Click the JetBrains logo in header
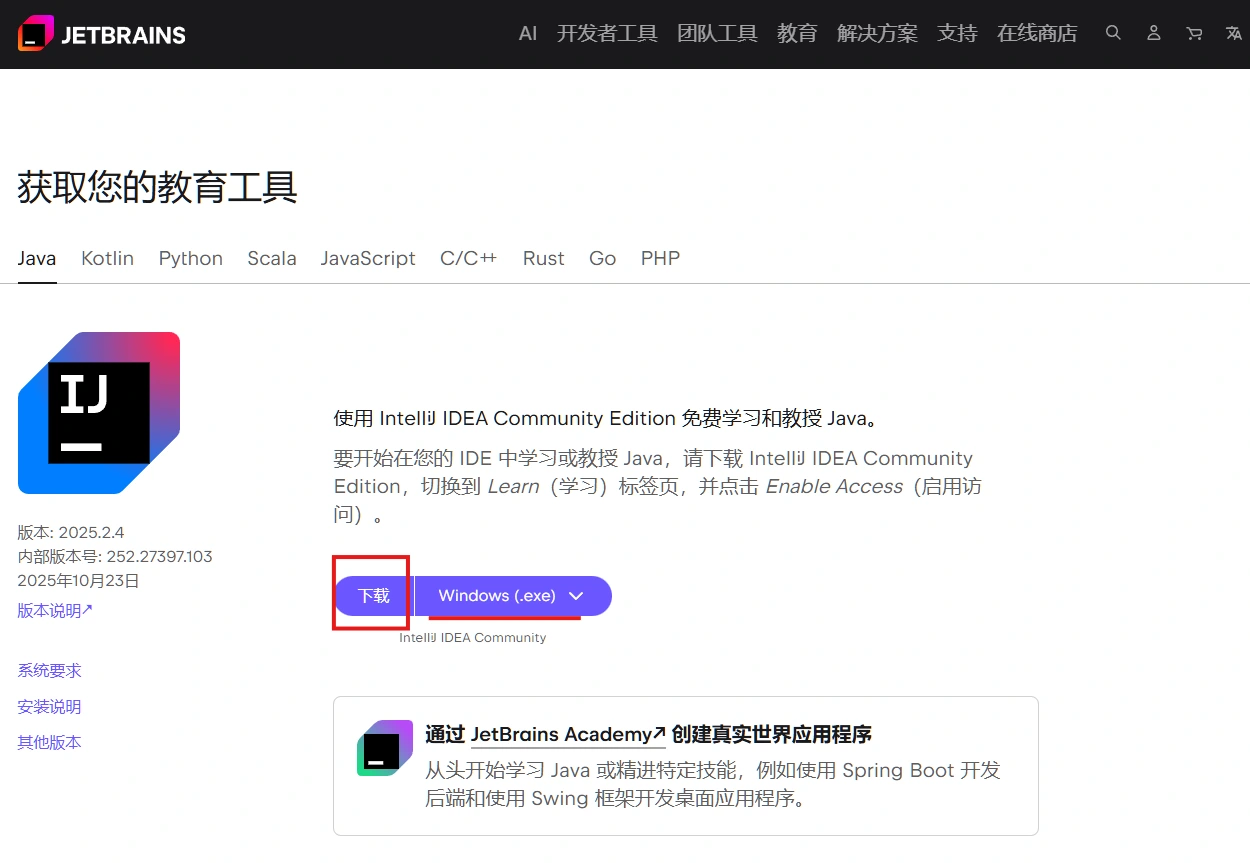 click(x=102, y=34)
